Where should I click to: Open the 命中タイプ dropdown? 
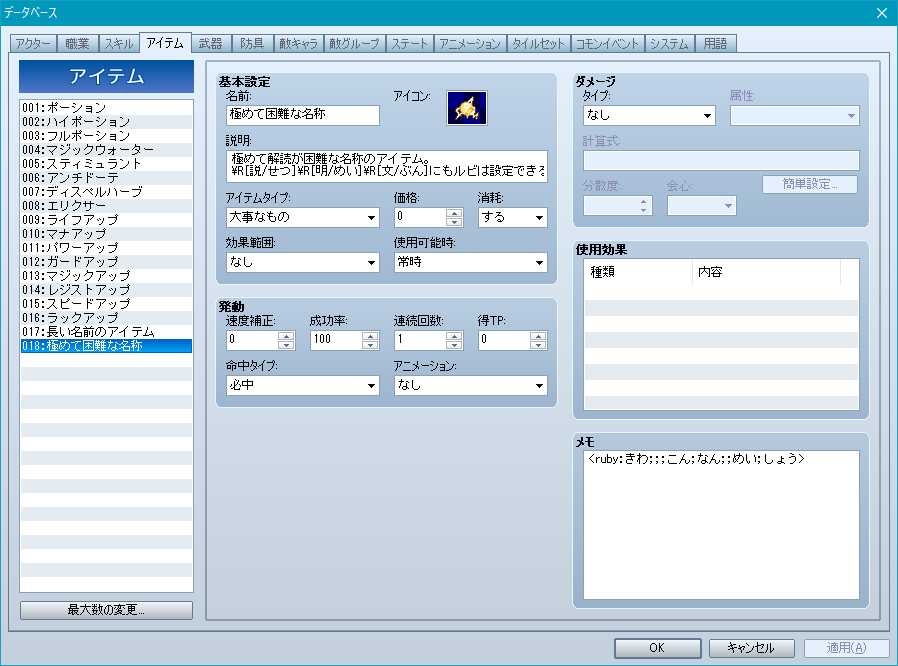coord(302,385)
